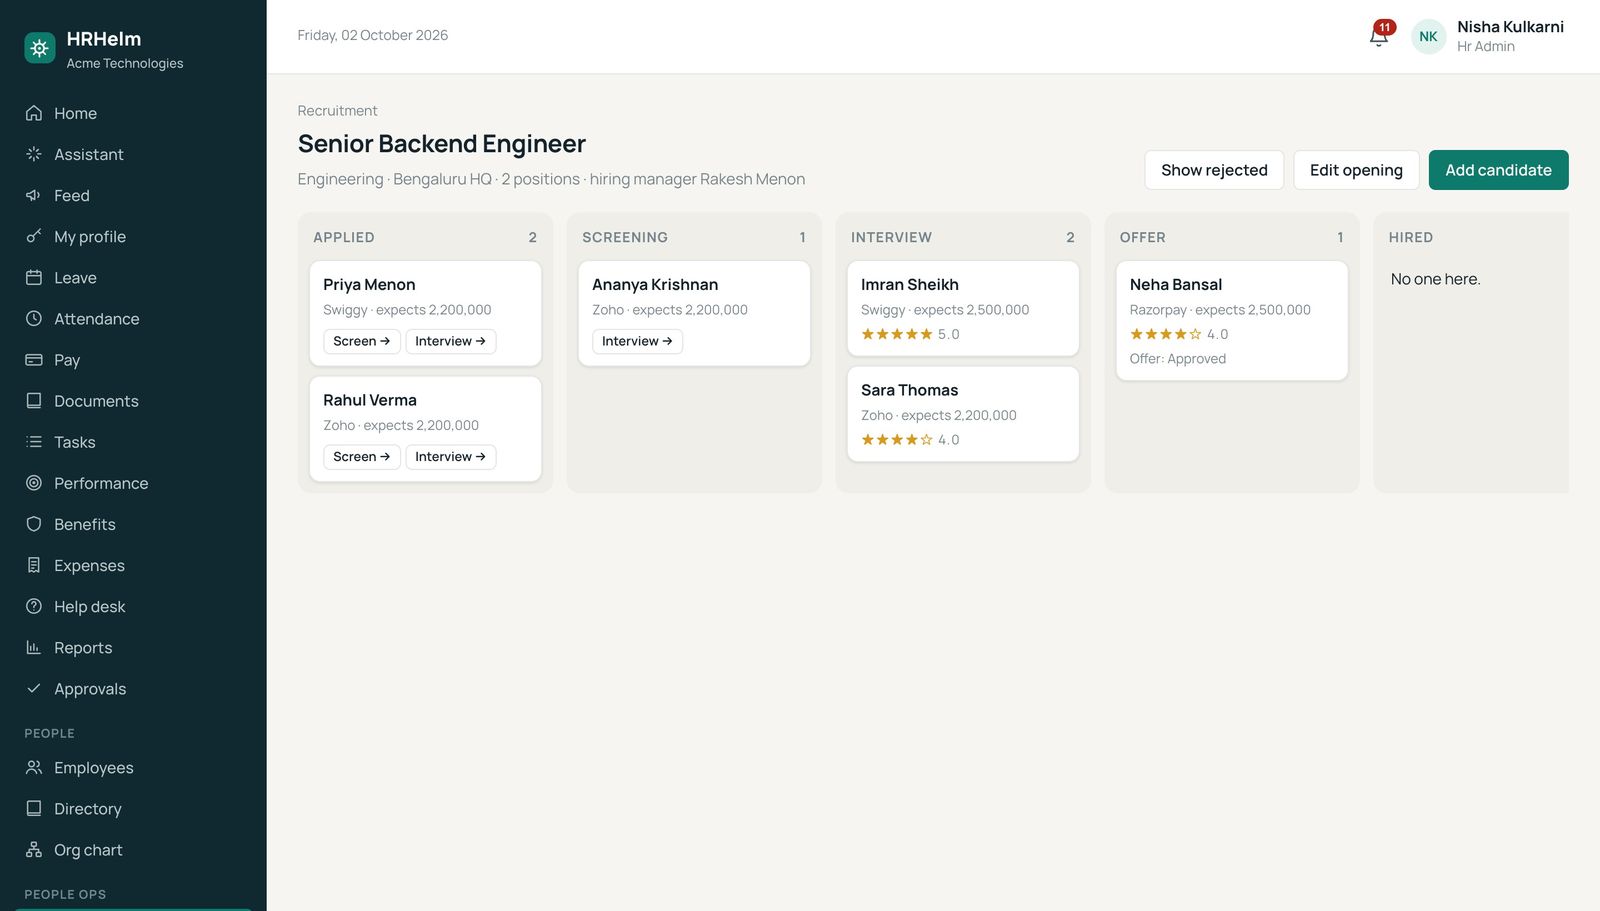Click the Org chart icon
This screenshot has width=1600, height=911.
[x=34, y=849]
